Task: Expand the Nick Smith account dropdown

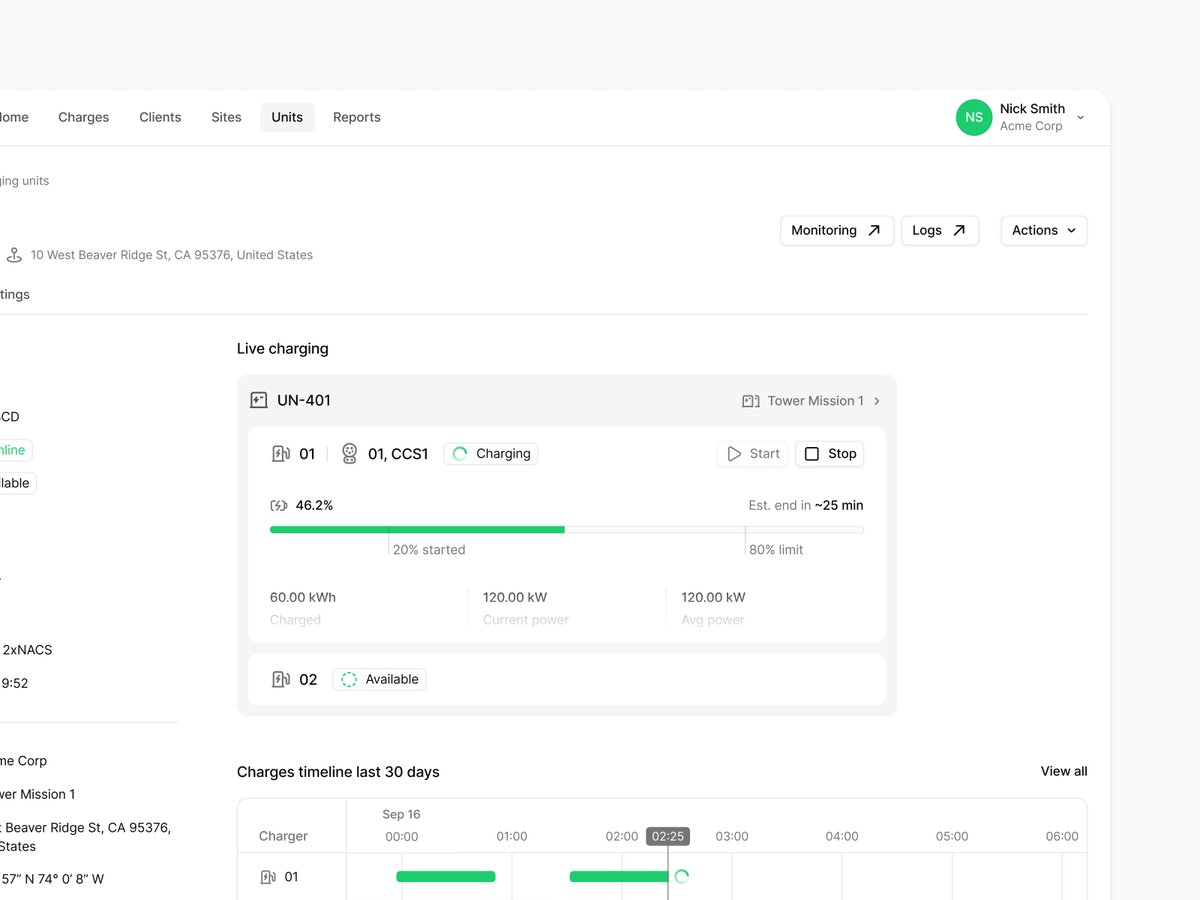Action: click(x=1080, y=118)
